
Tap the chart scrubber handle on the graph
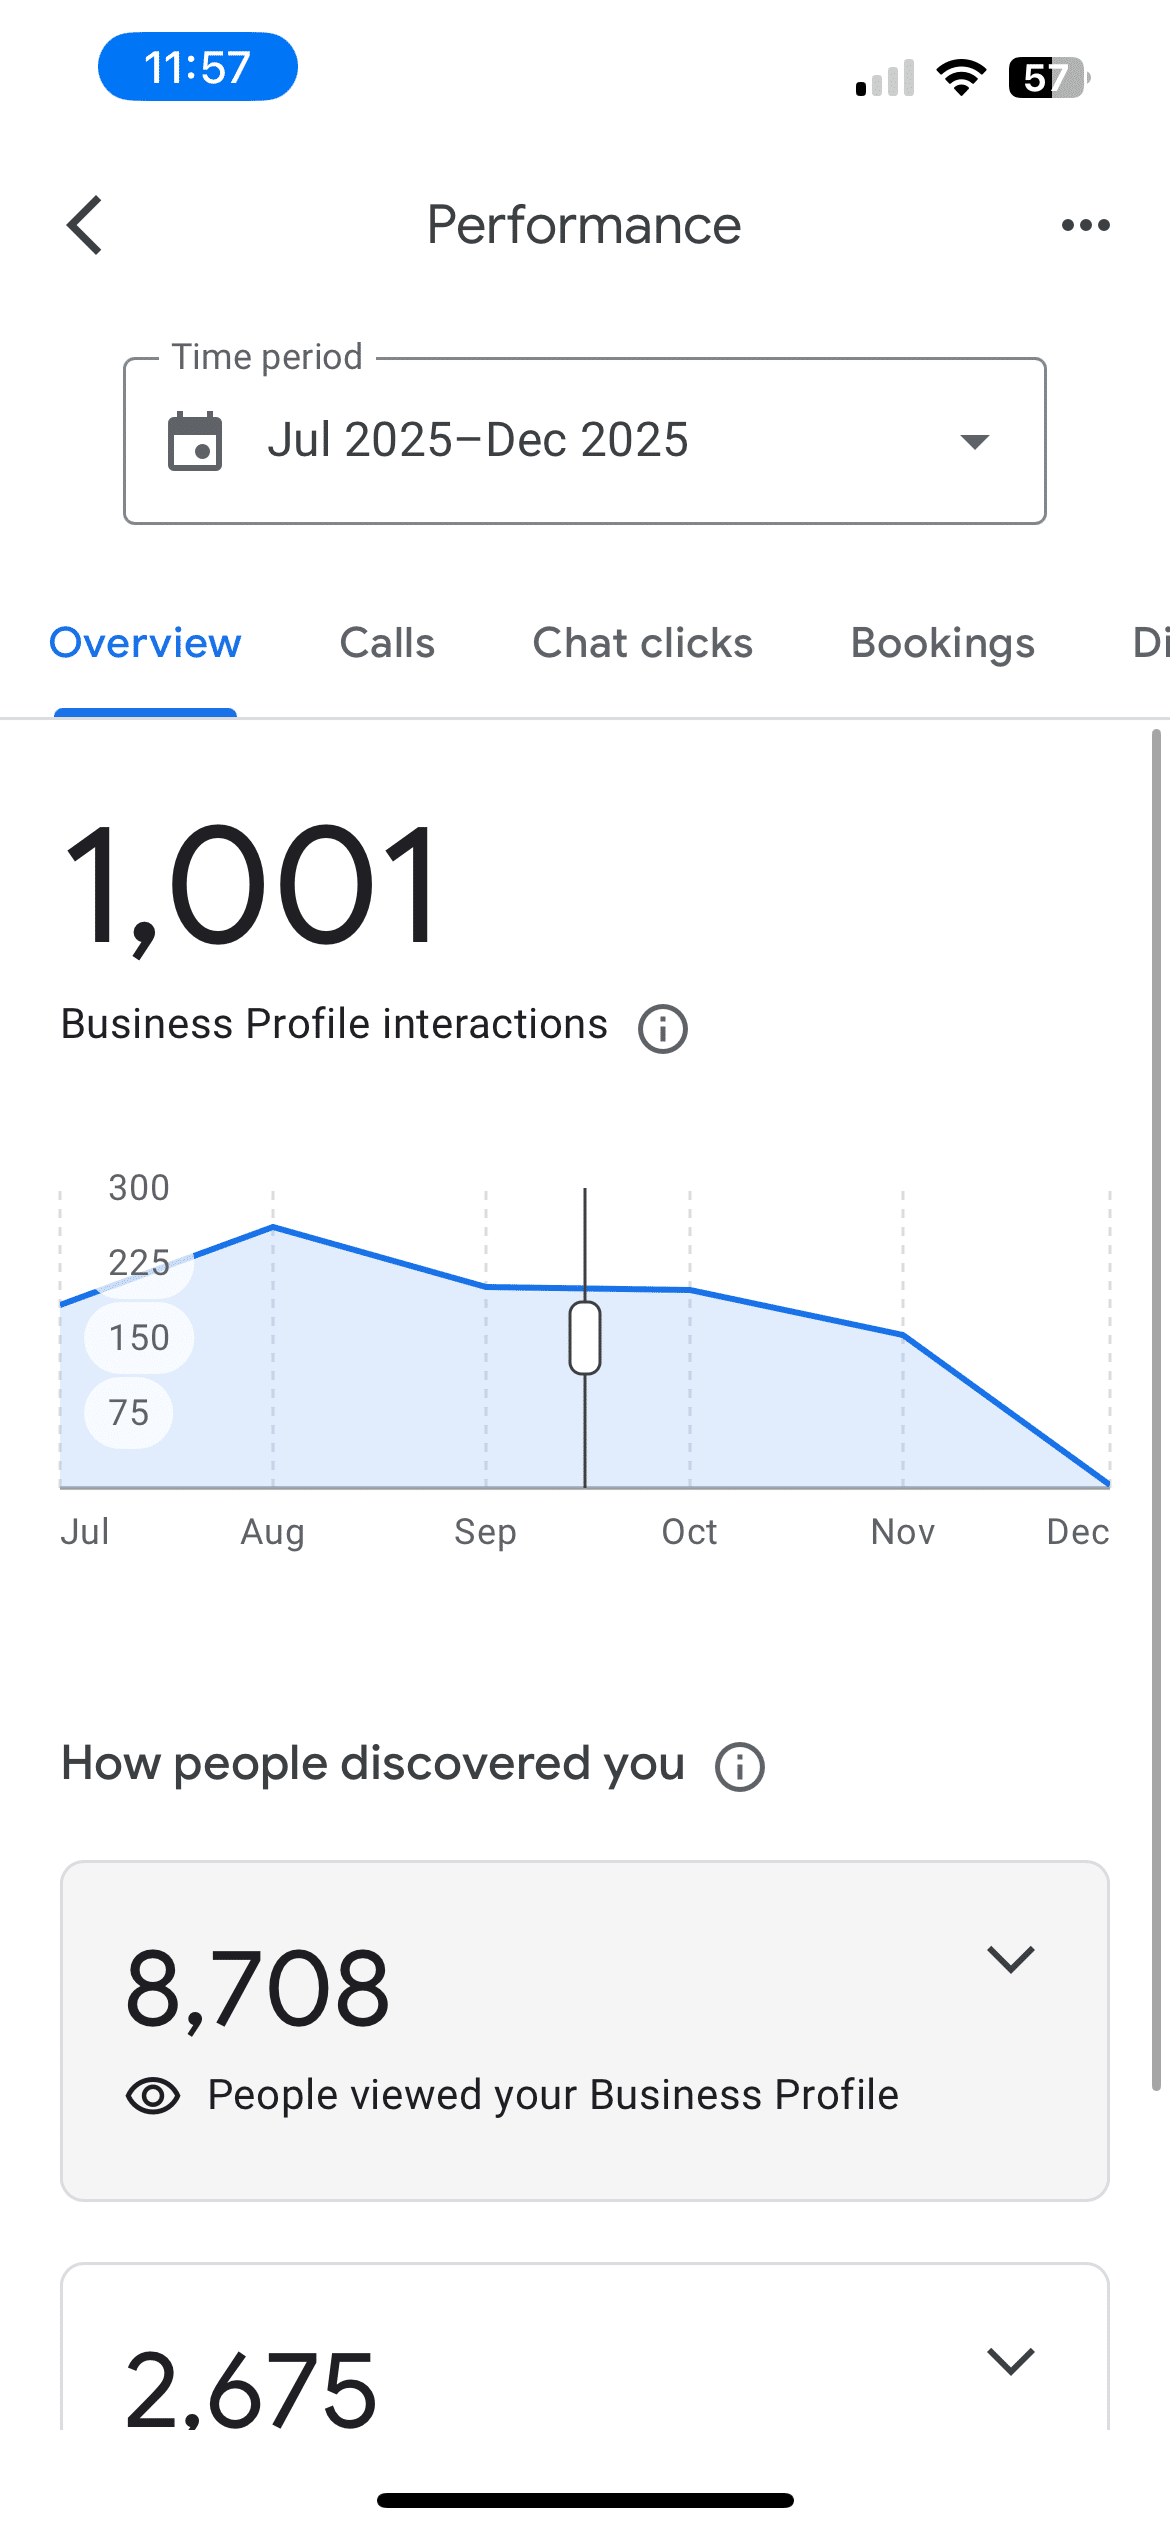tap(583, 1338)
